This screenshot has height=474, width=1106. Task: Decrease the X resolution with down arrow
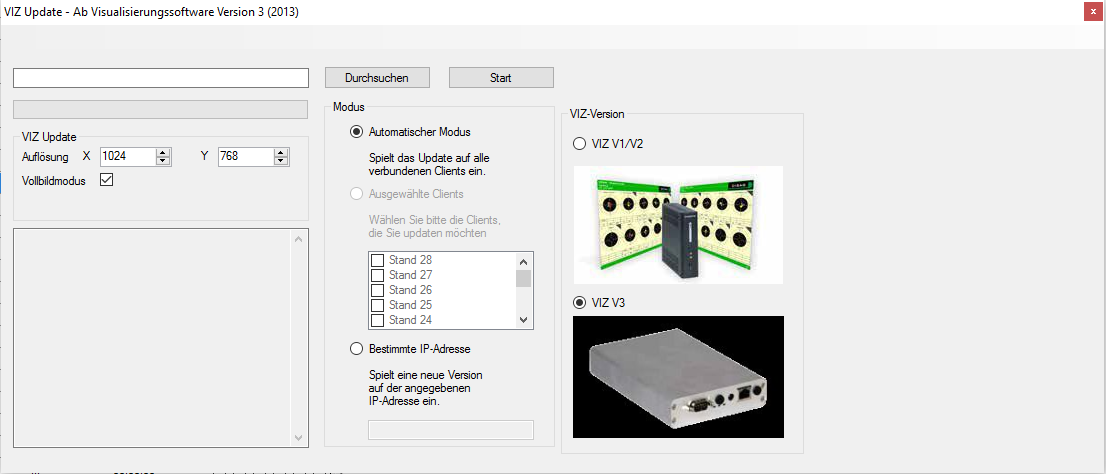[164, 160]
